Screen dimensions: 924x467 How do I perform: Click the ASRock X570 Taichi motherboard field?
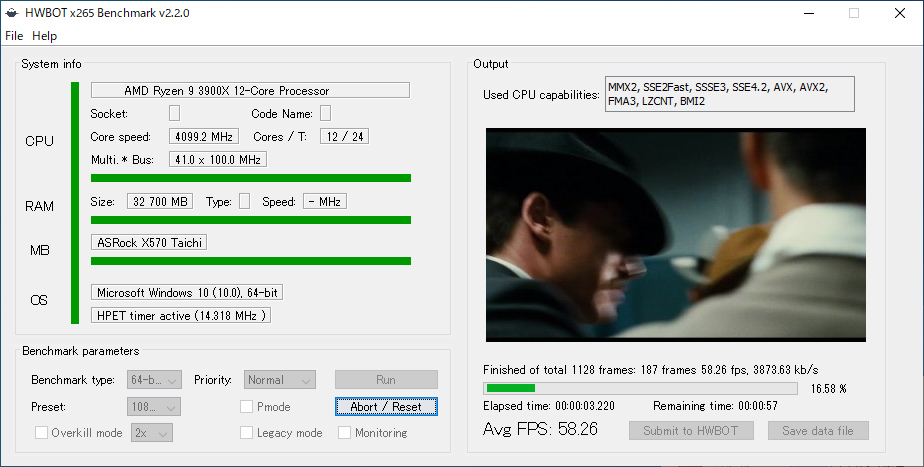click(x=148, y=242)
